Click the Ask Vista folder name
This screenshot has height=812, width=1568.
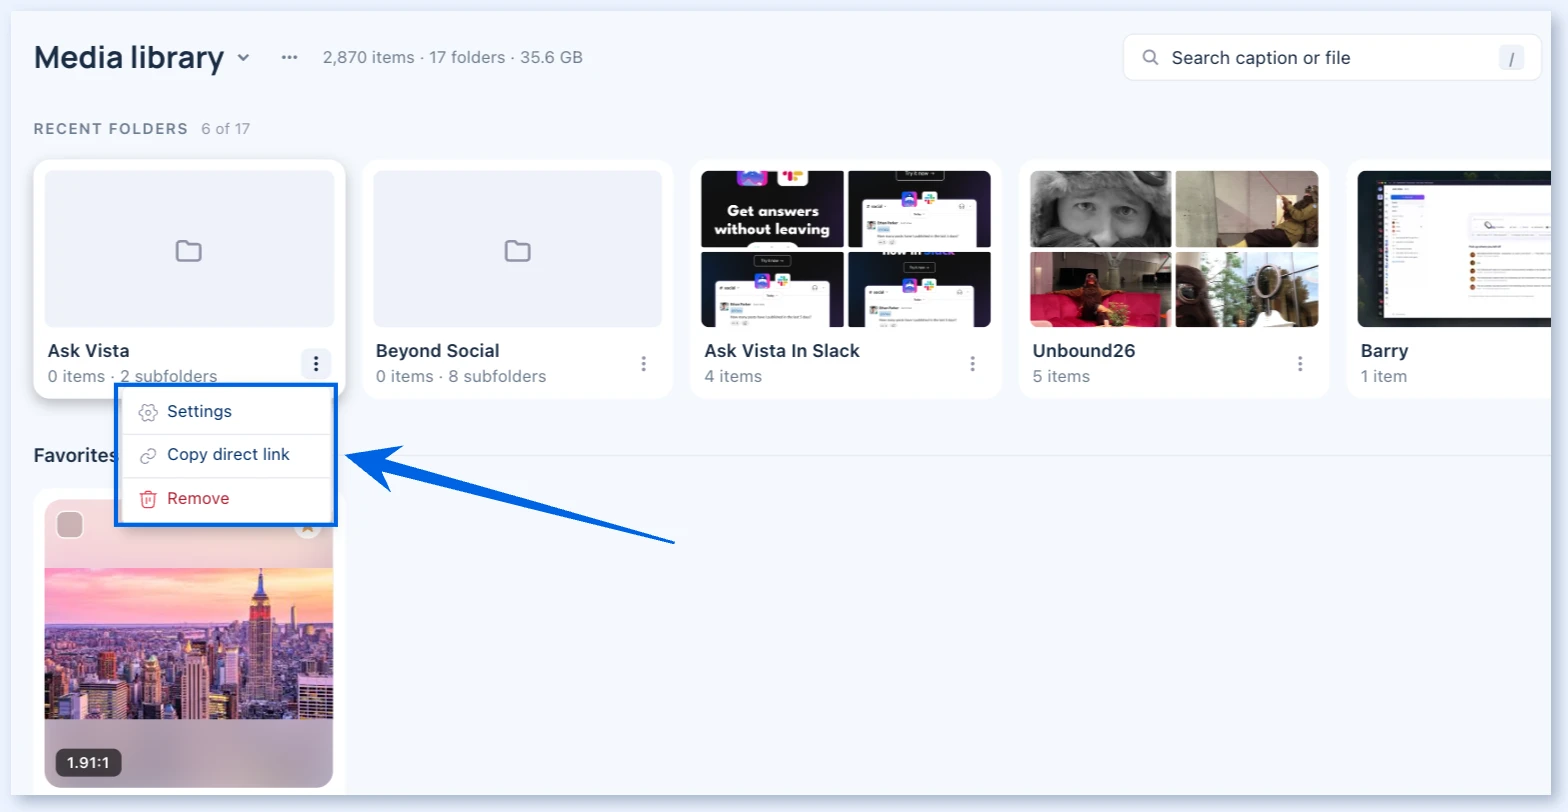(89, 351)
